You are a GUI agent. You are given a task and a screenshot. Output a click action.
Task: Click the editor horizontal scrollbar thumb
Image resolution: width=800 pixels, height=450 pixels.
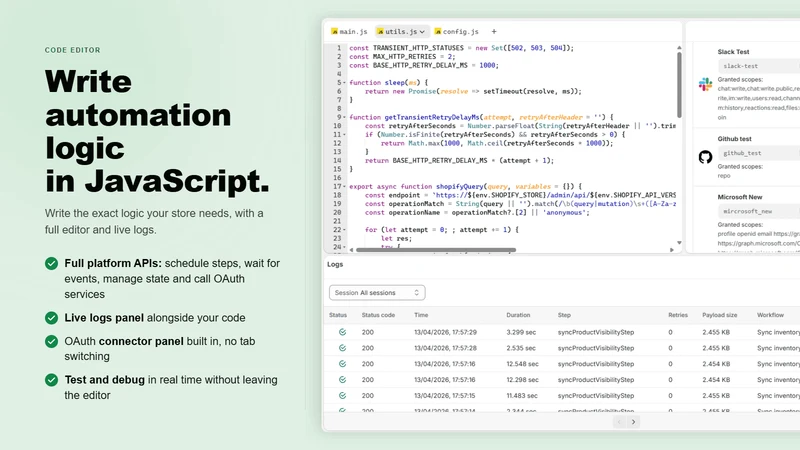(436, 250)
